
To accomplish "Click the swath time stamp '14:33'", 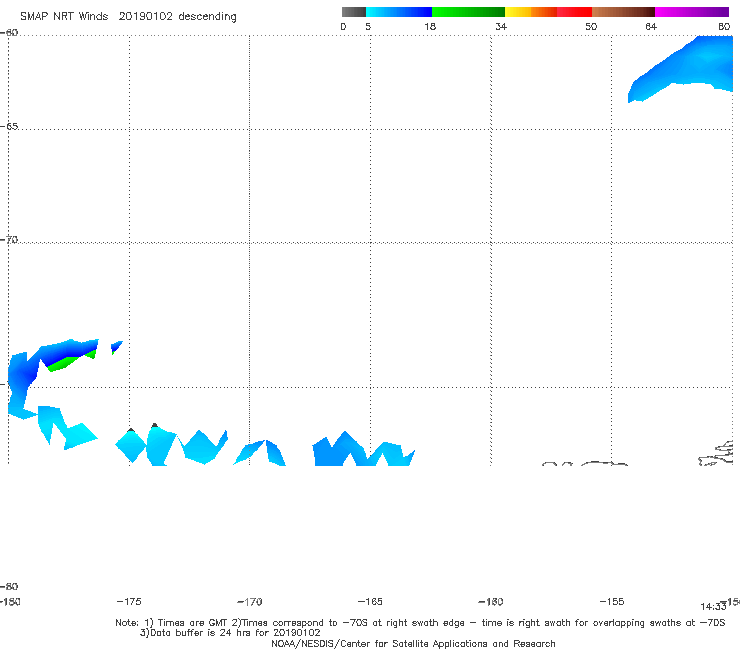I will [713, 607].
